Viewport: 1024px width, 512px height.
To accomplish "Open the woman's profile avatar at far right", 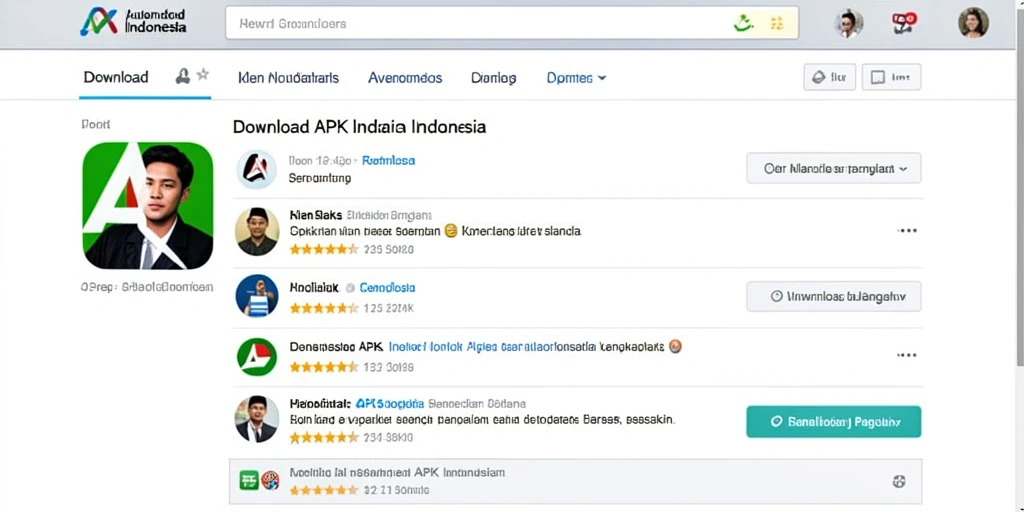I will click(x=973, y=23).
